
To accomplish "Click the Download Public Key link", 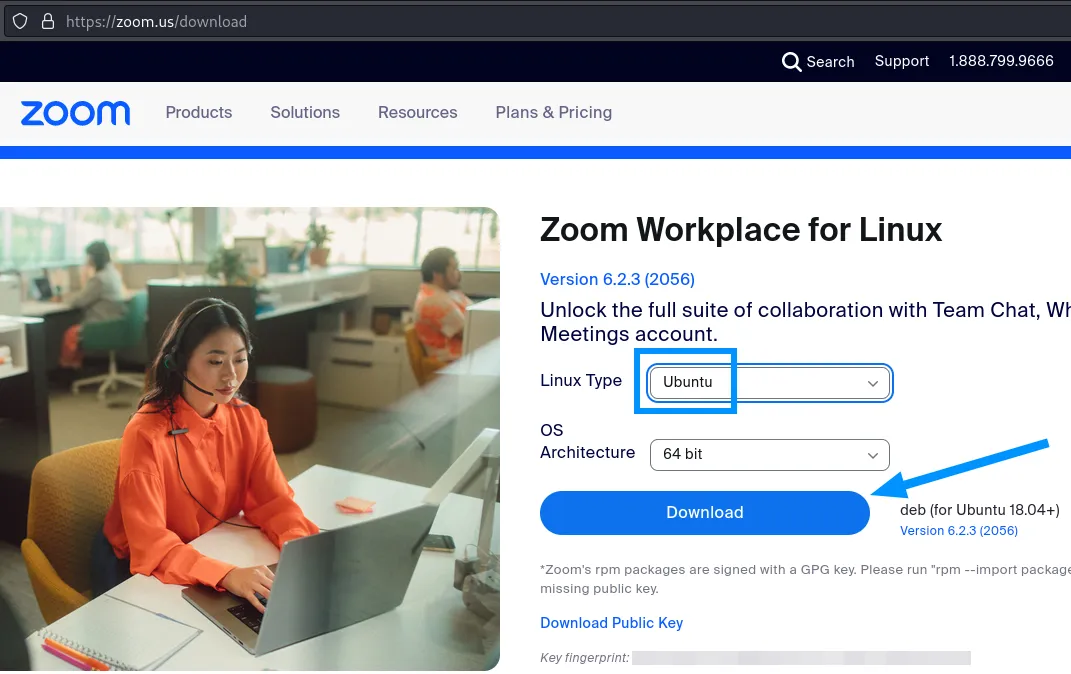I will [x=611, y=623].
